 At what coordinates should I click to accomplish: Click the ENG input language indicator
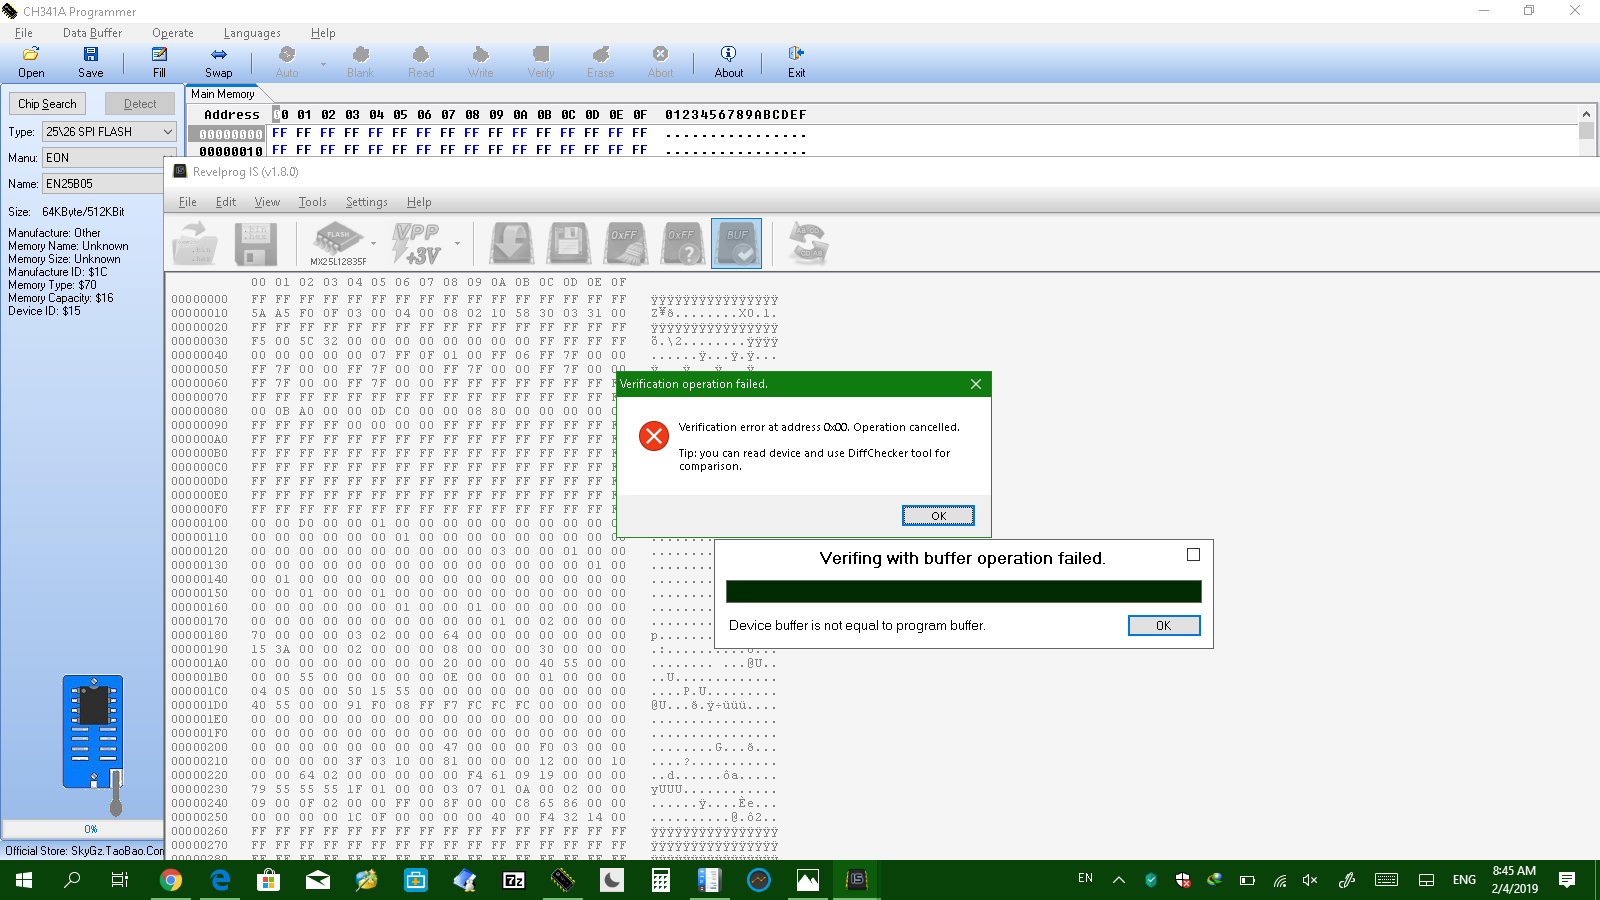(1465, 880)
